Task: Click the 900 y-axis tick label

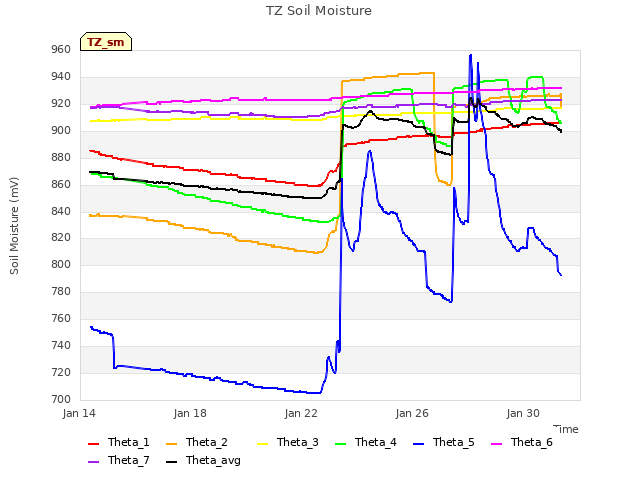Action: (61, 131)
